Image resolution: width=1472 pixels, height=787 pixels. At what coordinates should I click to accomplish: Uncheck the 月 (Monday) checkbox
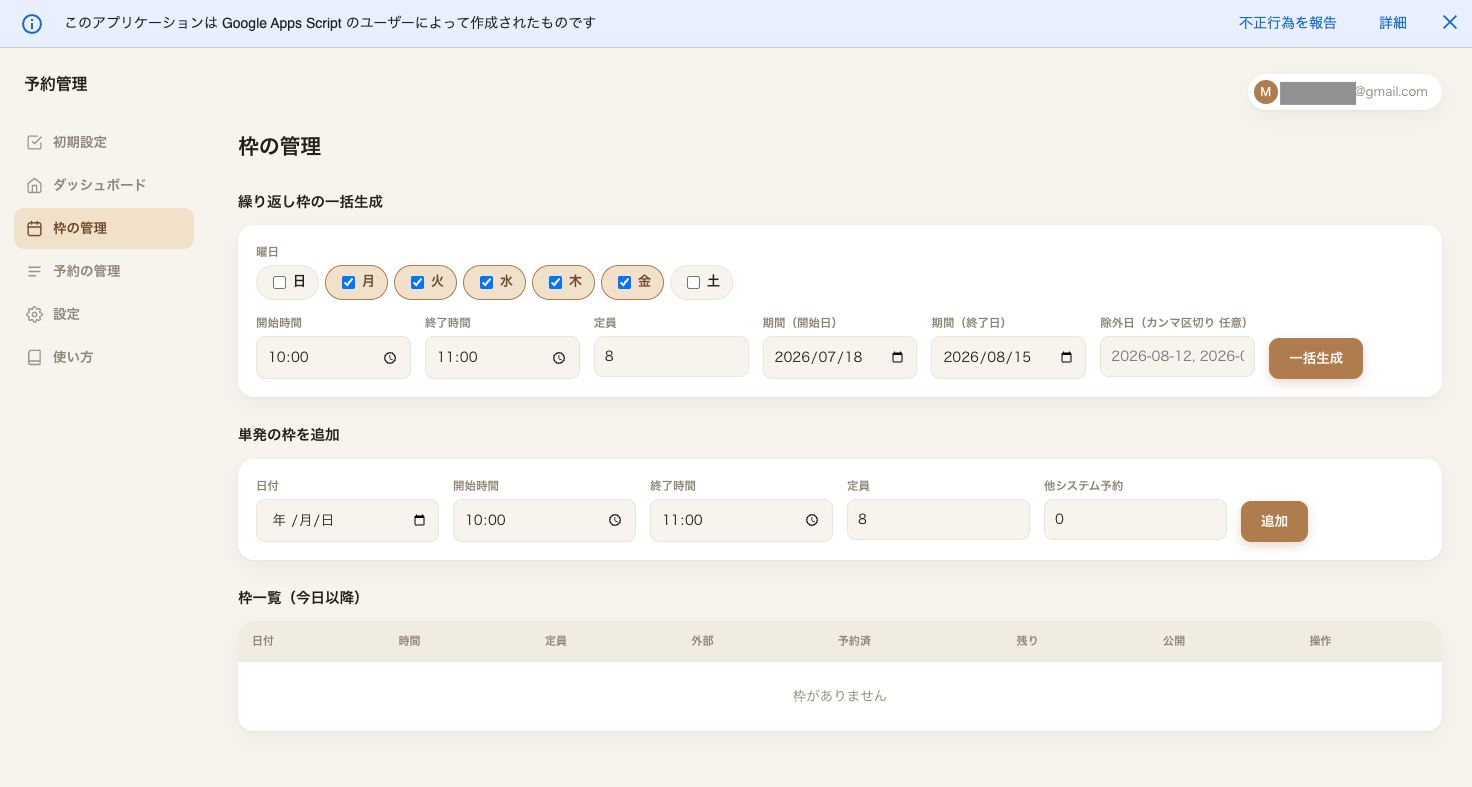[348, 282]
